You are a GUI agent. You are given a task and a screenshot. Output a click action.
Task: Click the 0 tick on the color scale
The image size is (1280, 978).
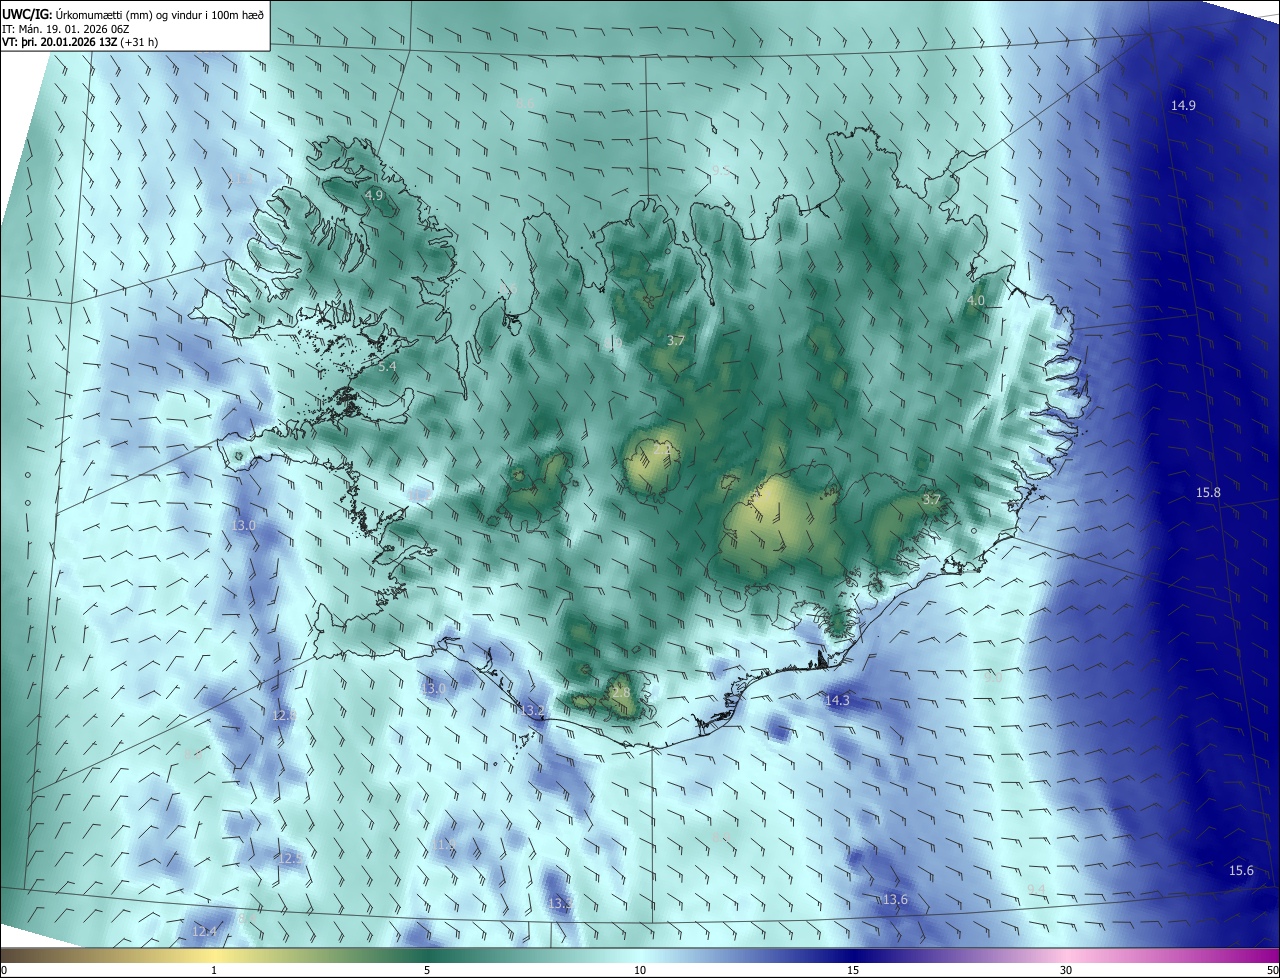[x=3, y=970]
